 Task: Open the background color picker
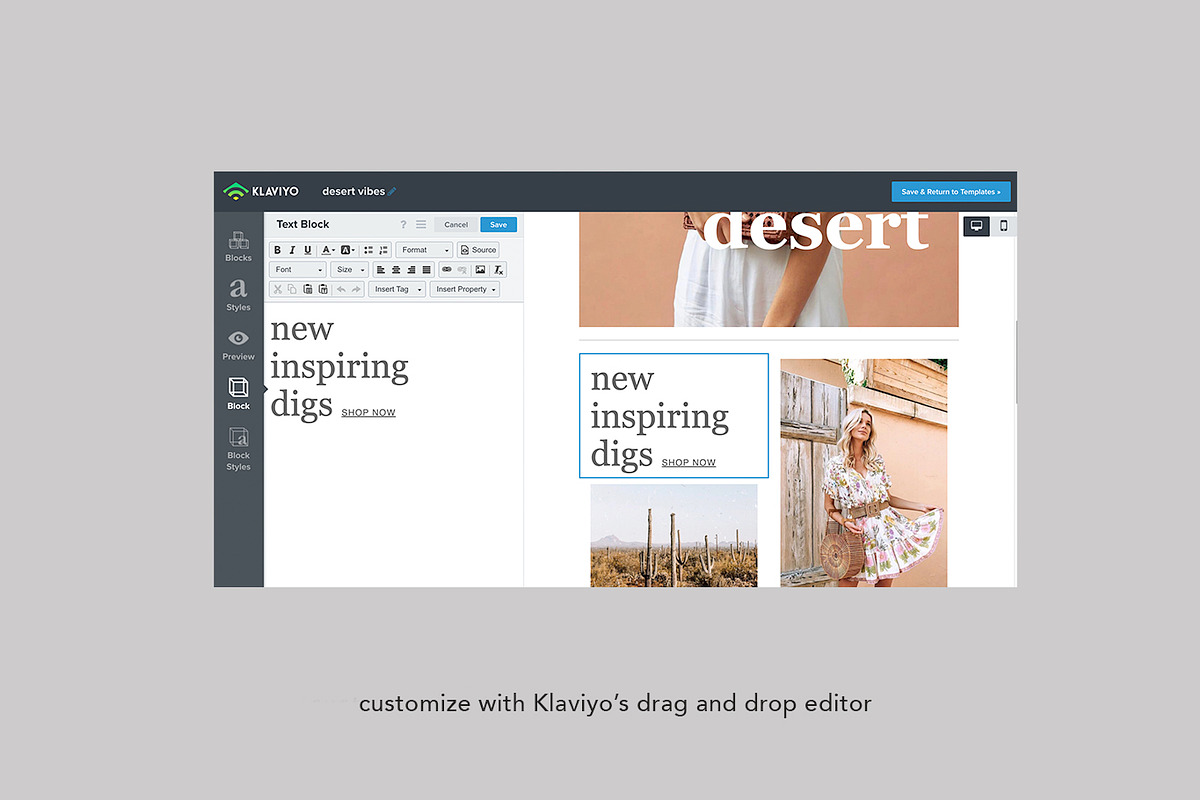pyautogui.click(x=347, y=250)
